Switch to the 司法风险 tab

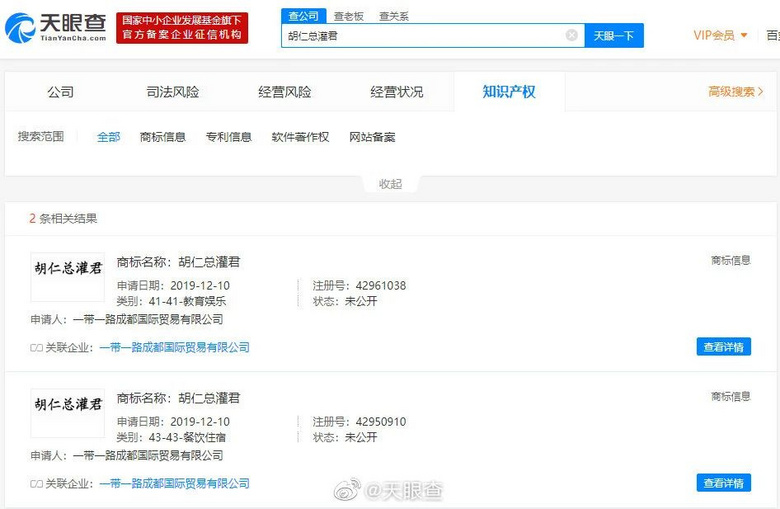173,92
